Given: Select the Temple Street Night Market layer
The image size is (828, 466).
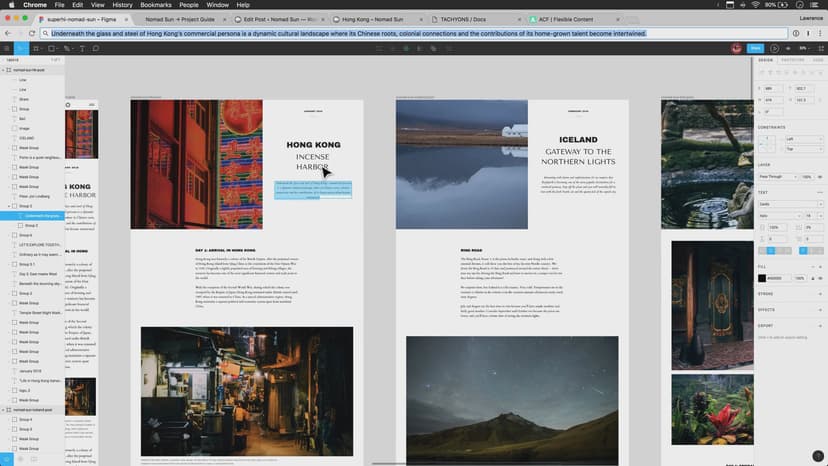Looking at the screenshot, I should tap(42, 313).
